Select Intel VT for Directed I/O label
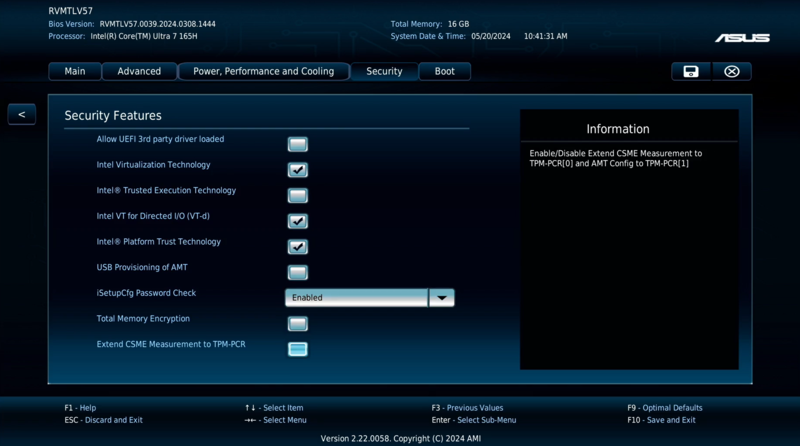The height and width of the screenshot is (446, 800). pos(153,216)
